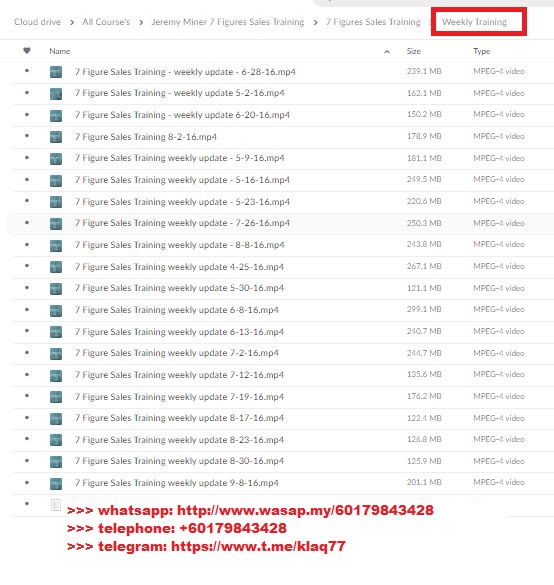Image resolution: width=554 pixels, height=585 pixels.
Task: Open 7 Figures Sales Training breadcrumb
Action: tap(373, 22)
